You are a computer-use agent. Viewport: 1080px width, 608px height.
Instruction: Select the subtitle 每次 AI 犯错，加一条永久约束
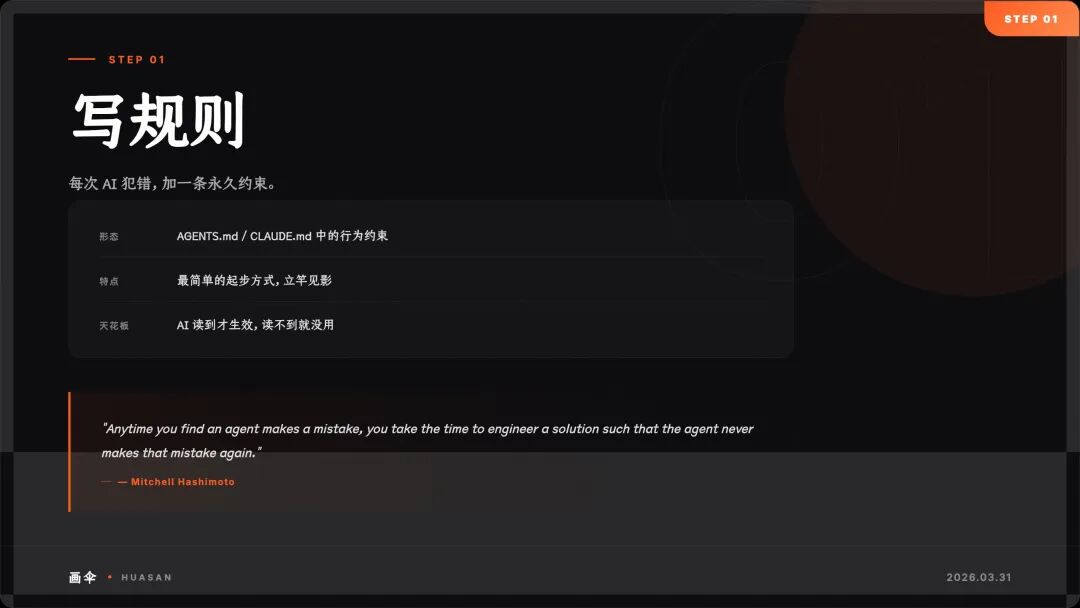[x=172, y=183]
